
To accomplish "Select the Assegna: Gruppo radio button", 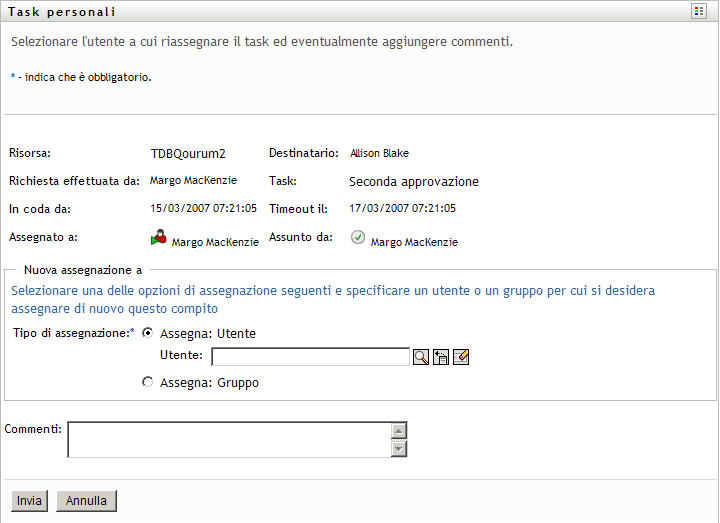I will click(148, 381).
